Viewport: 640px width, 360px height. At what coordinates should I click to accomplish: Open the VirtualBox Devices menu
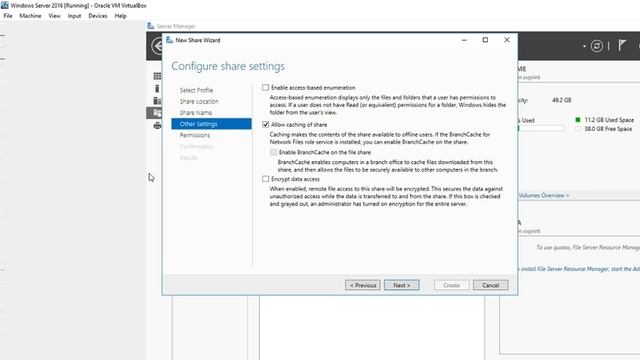98,16
